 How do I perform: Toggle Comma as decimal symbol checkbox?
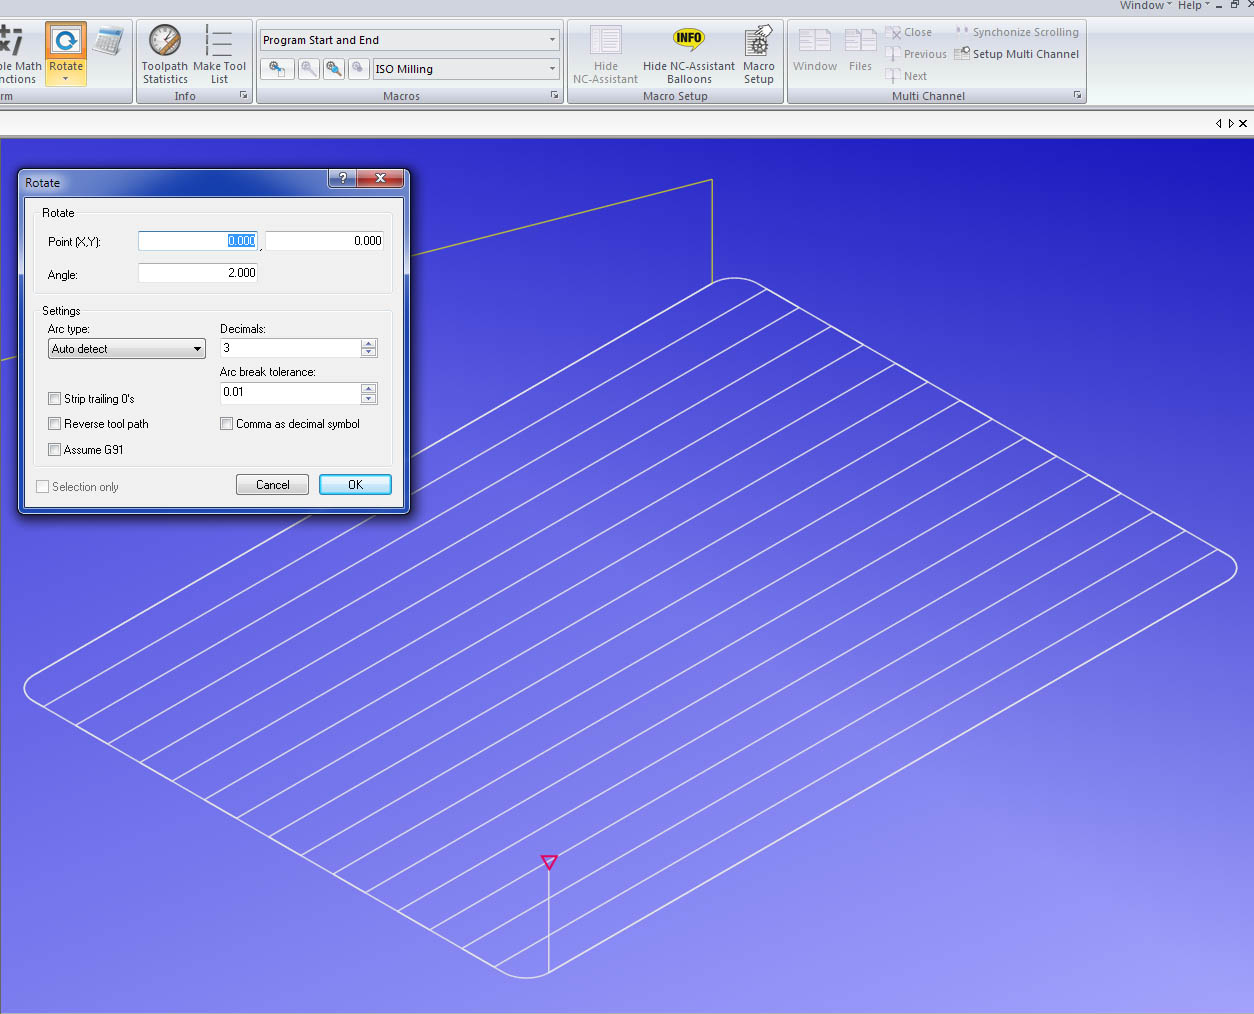tap(227, 424)
